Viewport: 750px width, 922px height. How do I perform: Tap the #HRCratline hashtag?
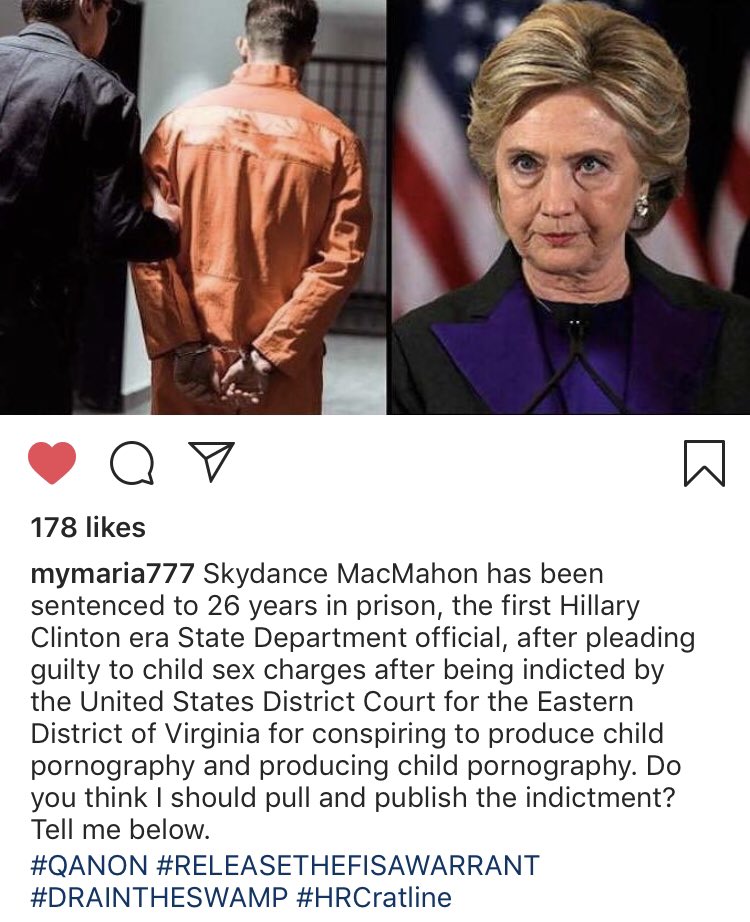coord(375,897)
